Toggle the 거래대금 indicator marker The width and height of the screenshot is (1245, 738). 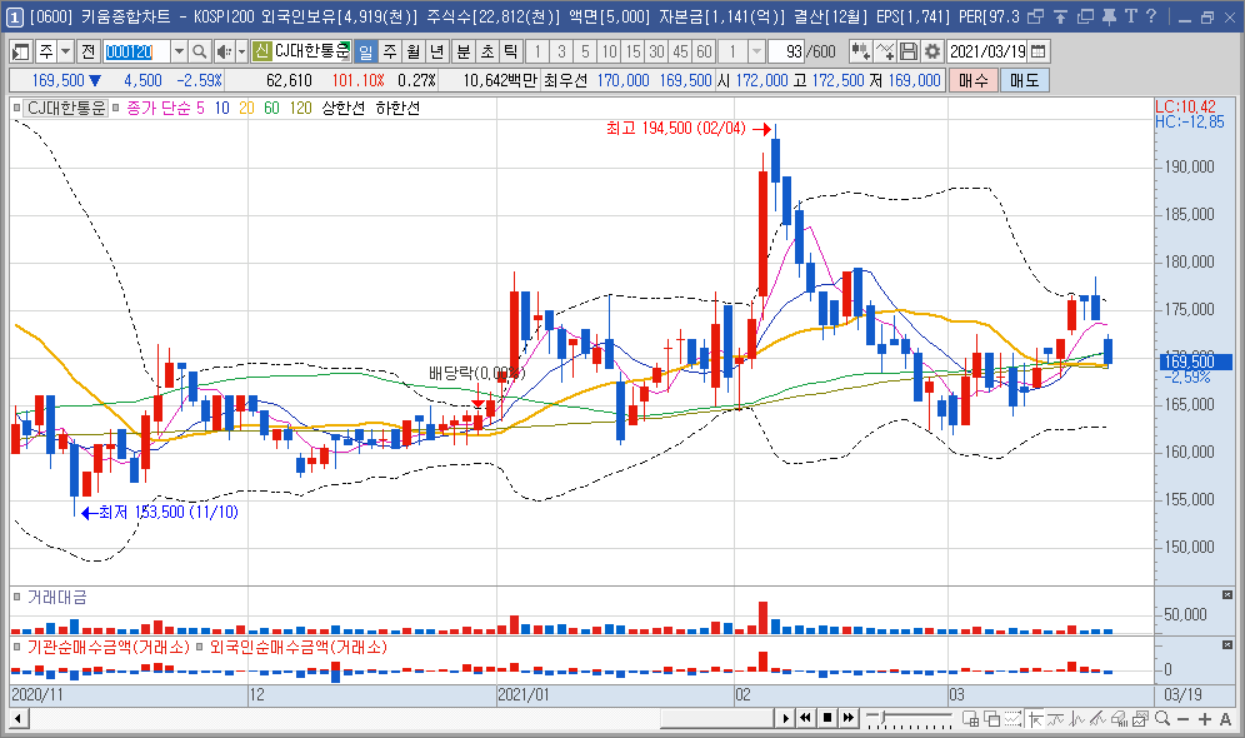click(16, 596)
